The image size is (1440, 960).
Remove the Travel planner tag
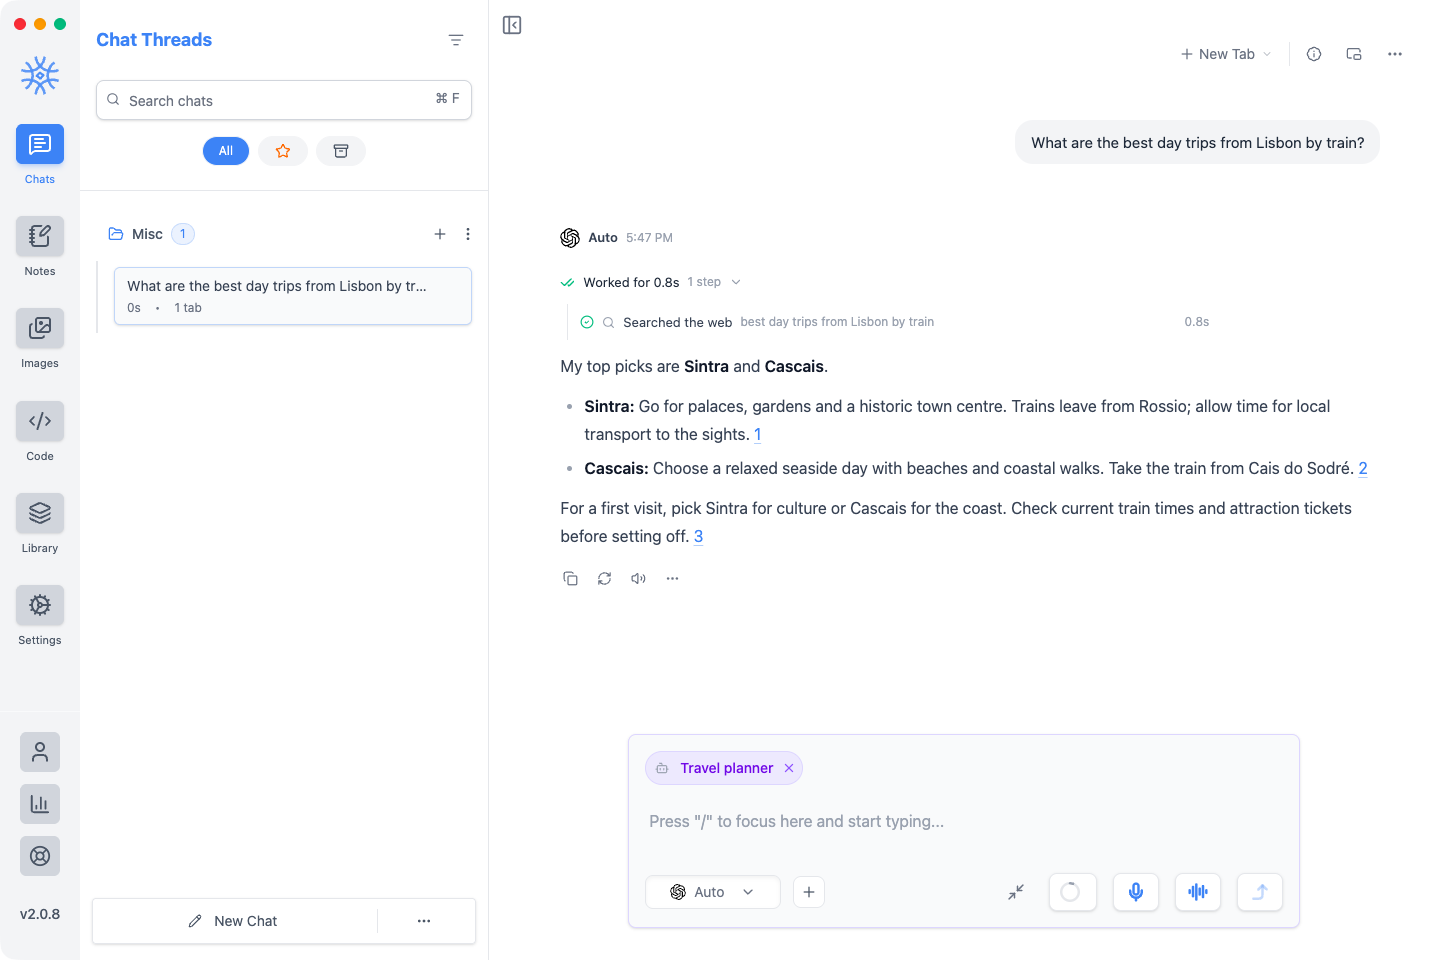point(789,768)
